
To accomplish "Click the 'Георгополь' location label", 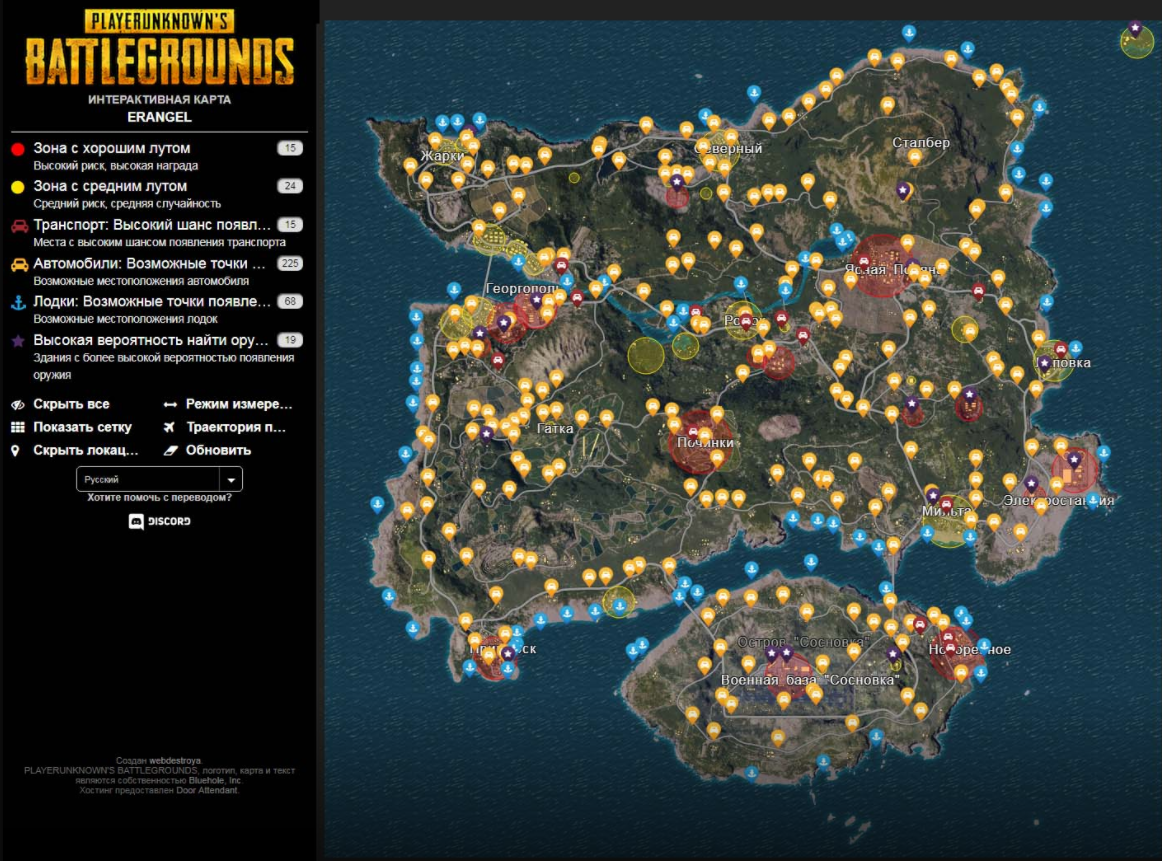I will [x=521, y=288].
